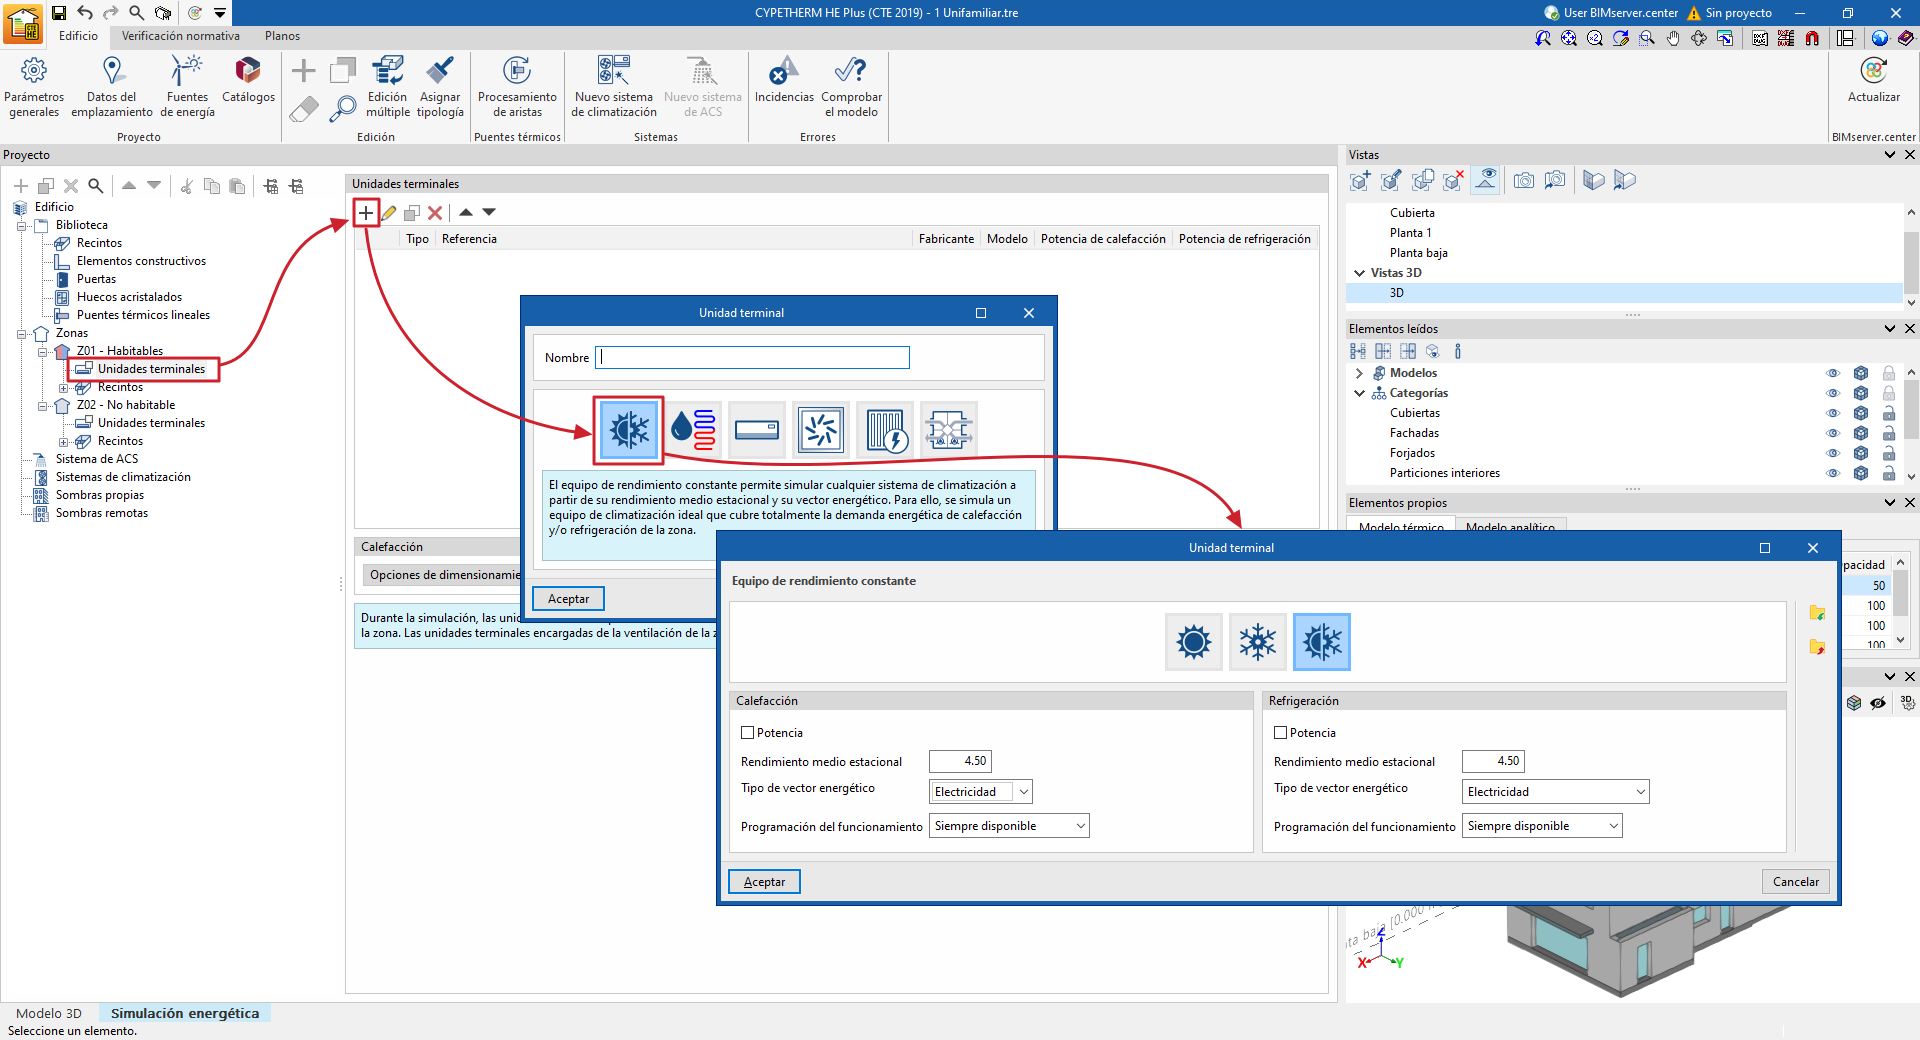Viewport: 1920px width, 1040px height.
Task: Open Refrigeración Programación del funcionamiento dropdown
Action: pyautogui.click(x=1541, y=826)
